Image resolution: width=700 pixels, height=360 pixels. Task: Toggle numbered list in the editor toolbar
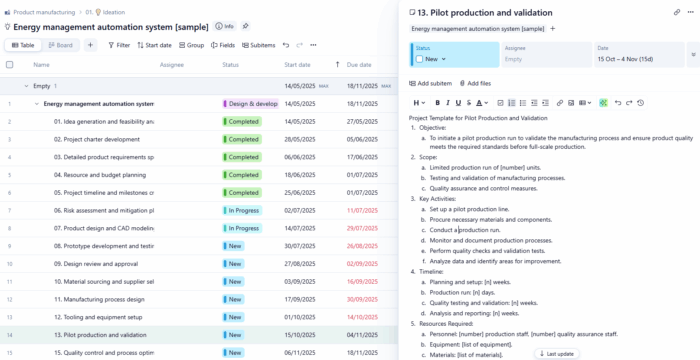click(x=512, y=103)
